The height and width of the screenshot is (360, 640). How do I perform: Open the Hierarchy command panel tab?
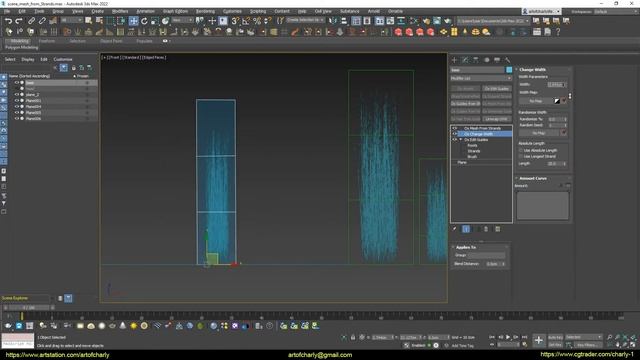[476, 60]
